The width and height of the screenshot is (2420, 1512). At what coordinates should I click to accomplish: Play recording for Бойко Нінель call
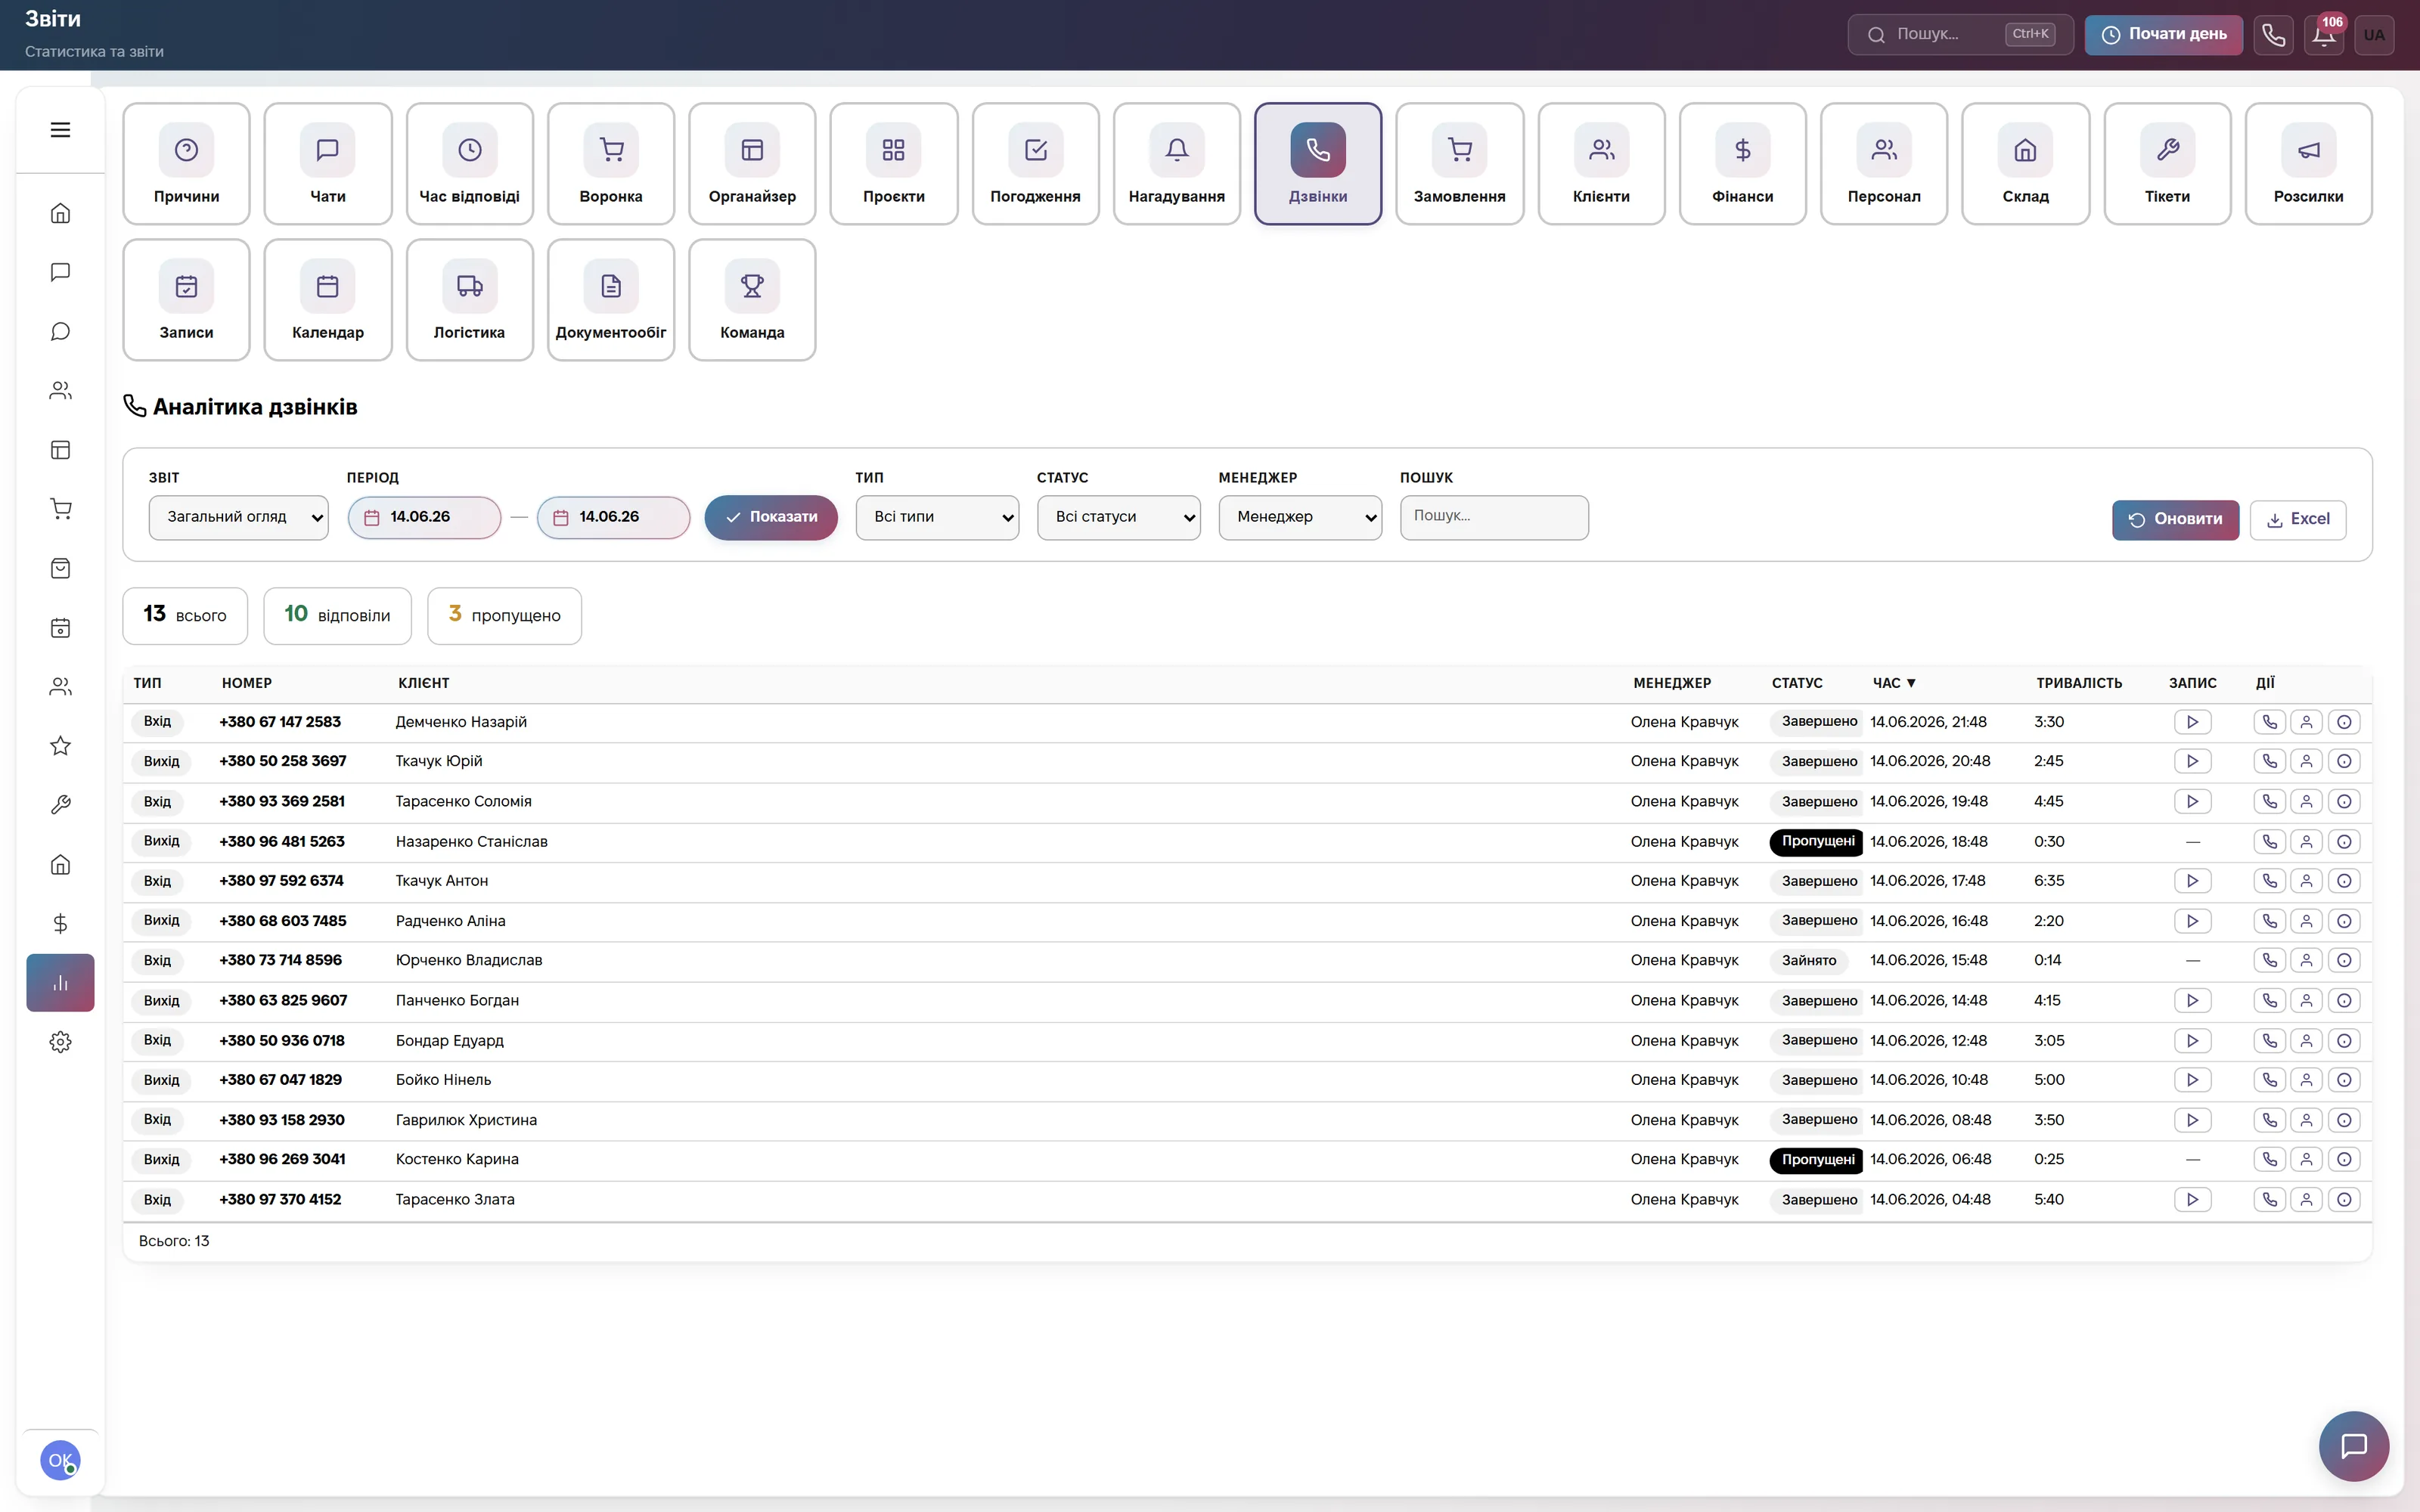click(2192, 1080)
